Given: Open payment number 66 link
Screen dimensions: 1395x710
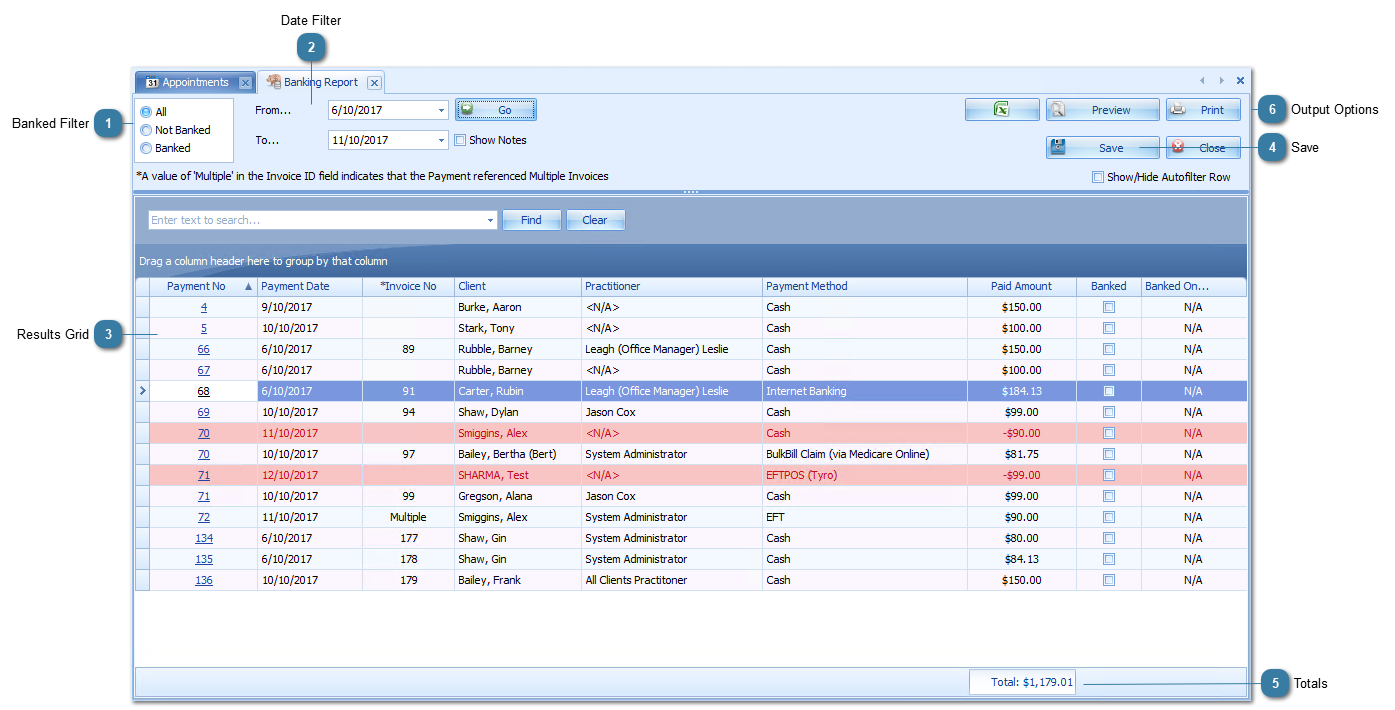Looking at the screenshot, I should (x=204, y=349).
